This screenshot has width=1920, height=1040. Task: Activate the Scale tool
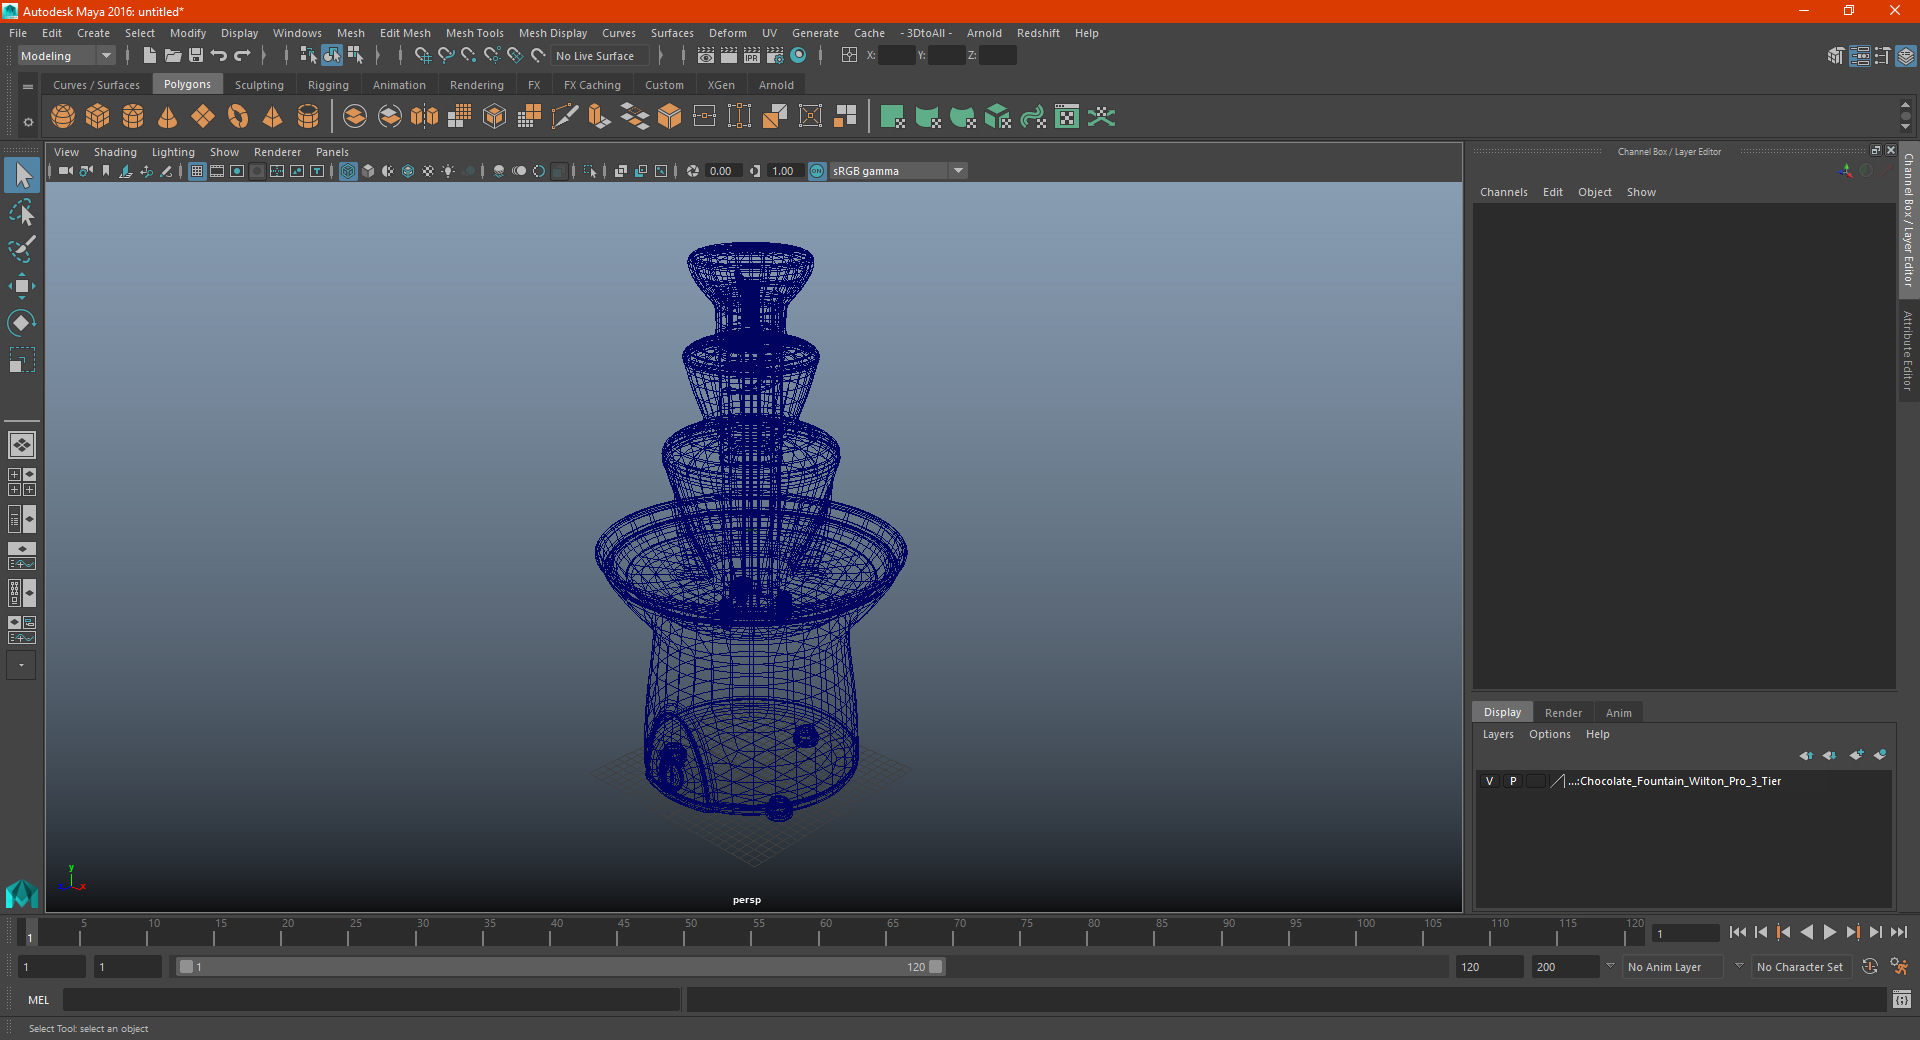coord(22,360)
